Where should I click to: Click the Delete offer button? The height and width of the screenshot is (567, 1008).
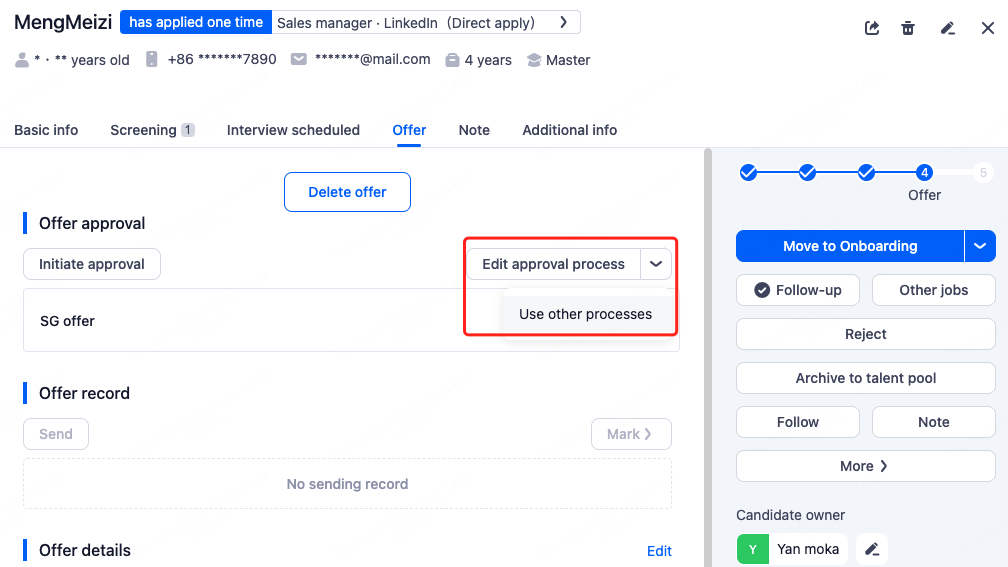[x=347, y=192]
